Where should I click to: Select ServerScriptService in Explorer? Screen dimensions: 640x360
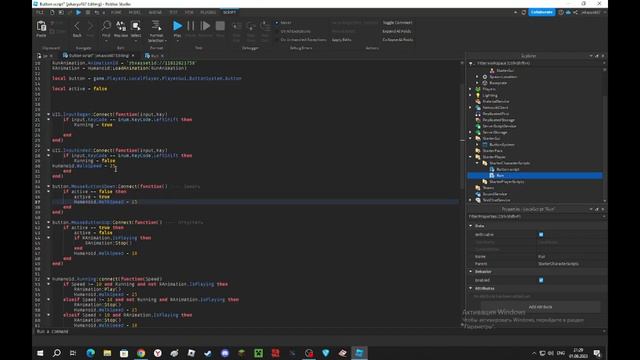point(499,126)
